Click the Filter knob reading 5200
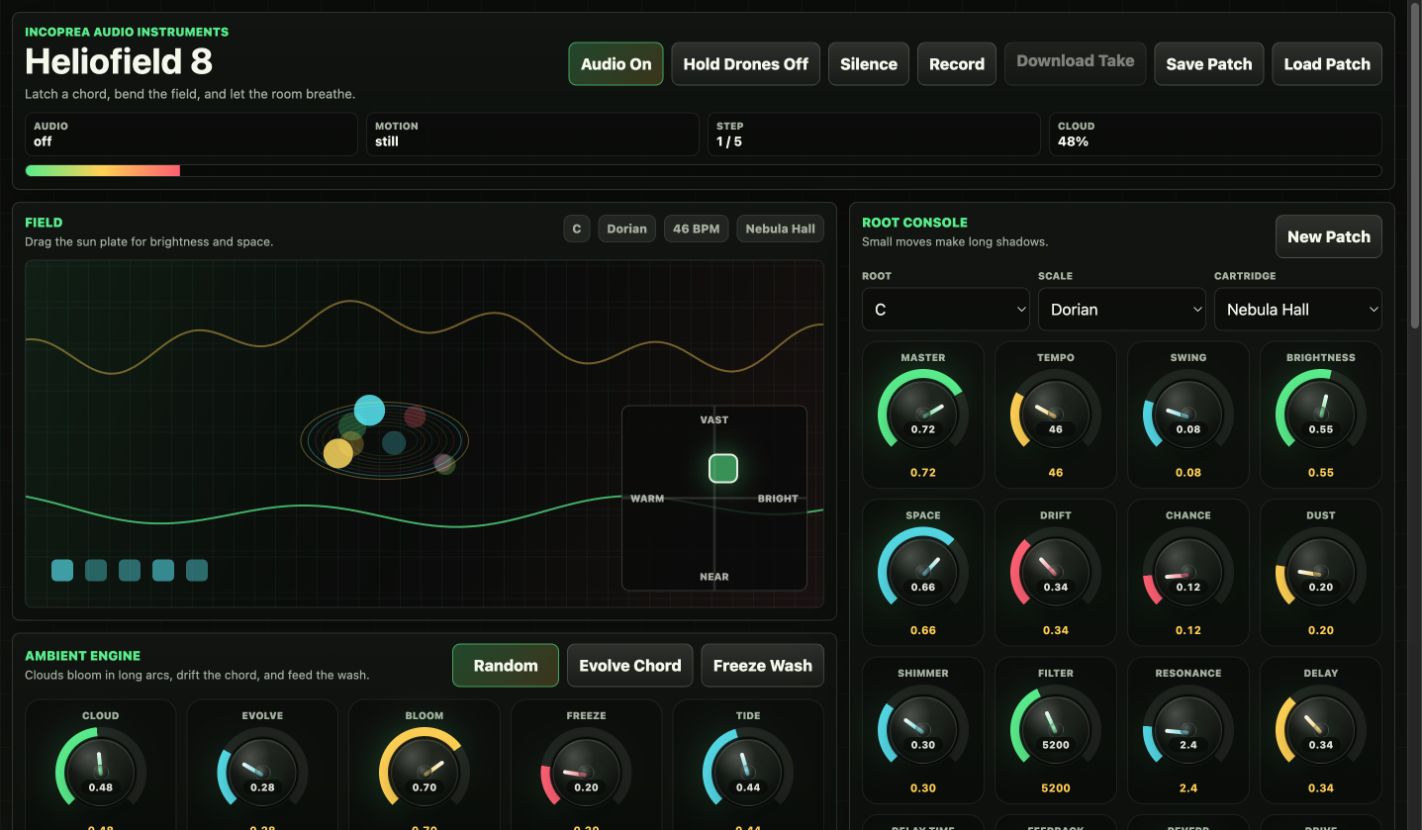The width and height of the screenshot is (1422, 830). [1056, 730]
